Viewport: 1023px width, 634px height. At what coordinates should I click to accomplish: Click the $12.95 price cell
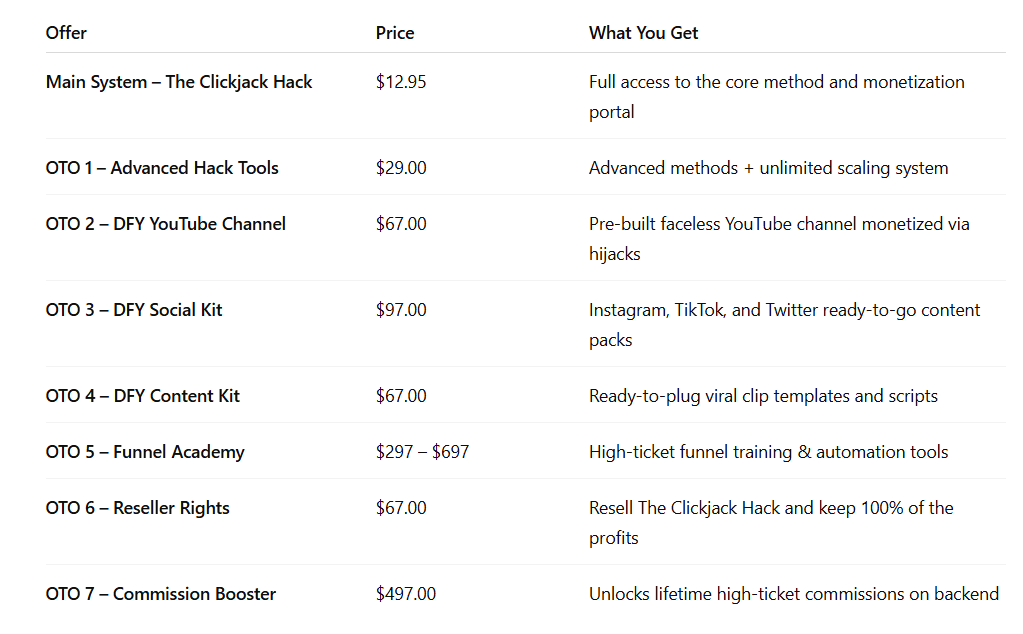click(x=401, y=82)
